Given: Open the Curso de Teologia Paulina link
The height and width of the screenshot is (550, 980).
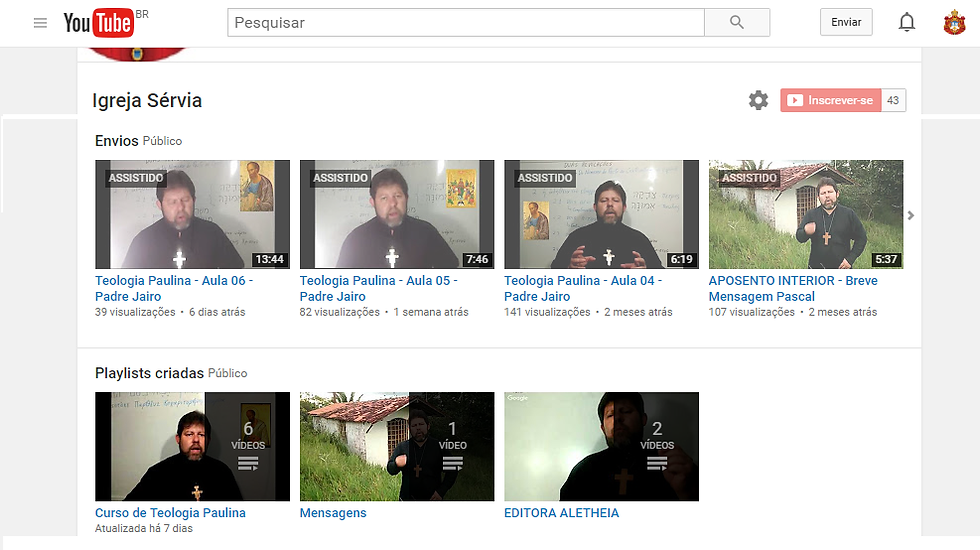Looking at the screenshot, I should pyautogui.click(x=170, y=512).
